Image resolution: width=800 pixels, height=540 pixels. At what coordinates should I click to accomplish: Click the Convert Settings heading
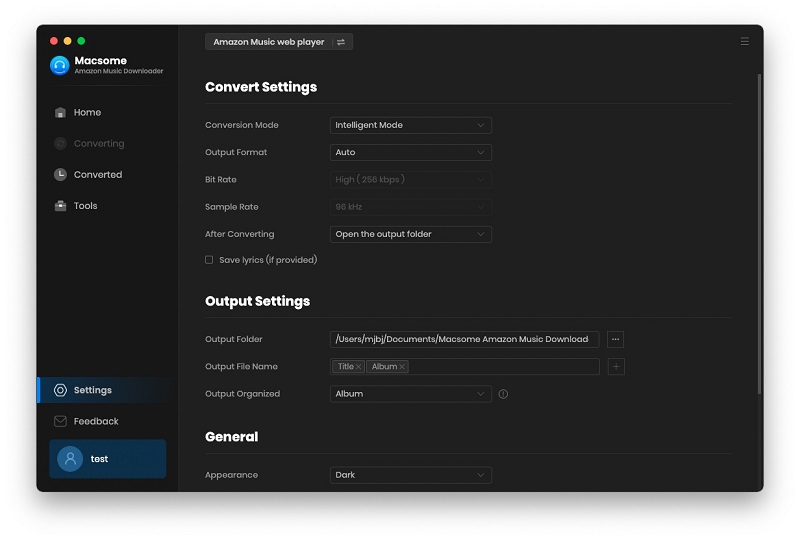click(x=261, y=87)
